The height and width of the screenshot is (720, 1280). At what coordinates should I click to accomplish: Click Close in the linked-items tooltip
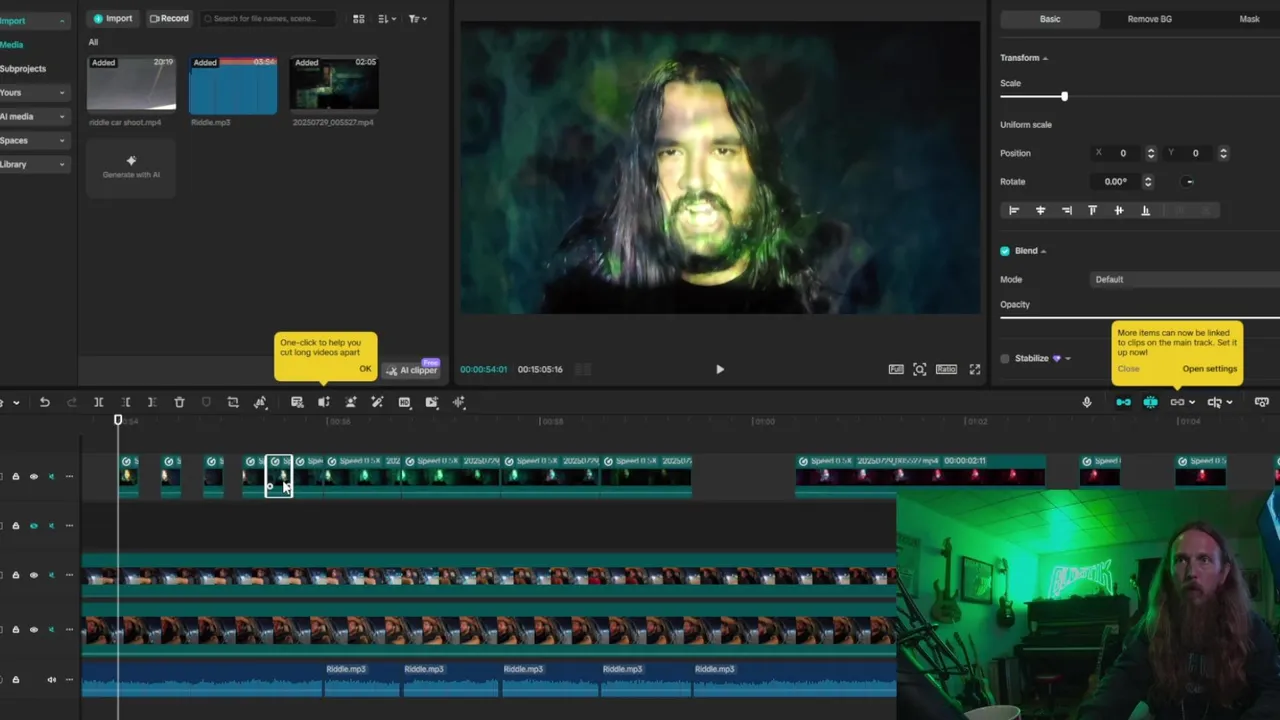tap(1128, 369)
